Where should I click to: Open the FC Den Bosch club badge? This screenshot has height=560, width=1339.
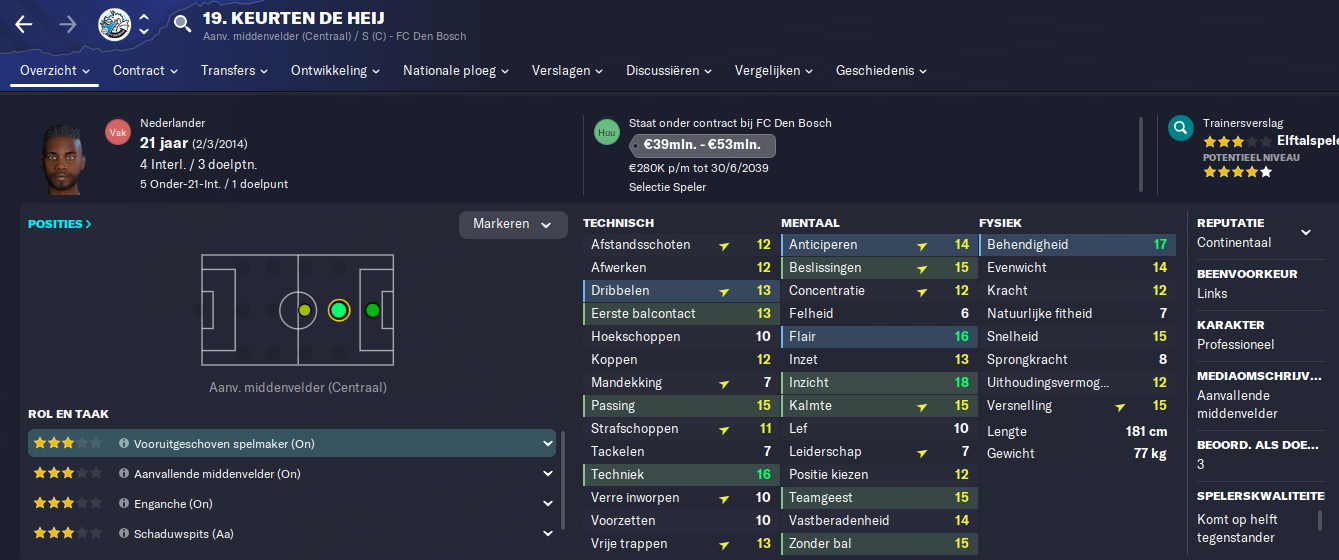pos(115,24)
